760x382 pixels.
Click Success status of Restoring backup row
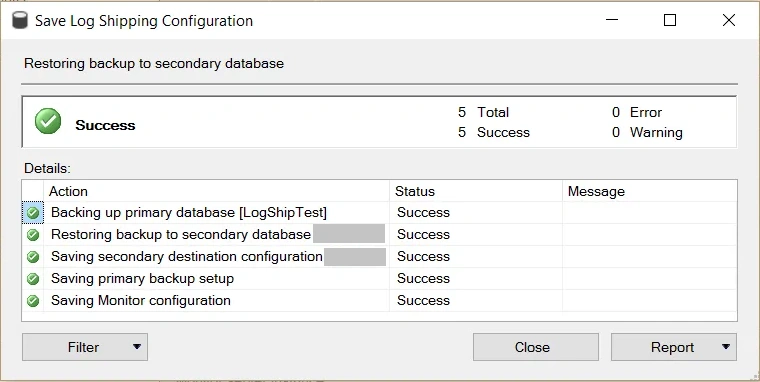423,235
